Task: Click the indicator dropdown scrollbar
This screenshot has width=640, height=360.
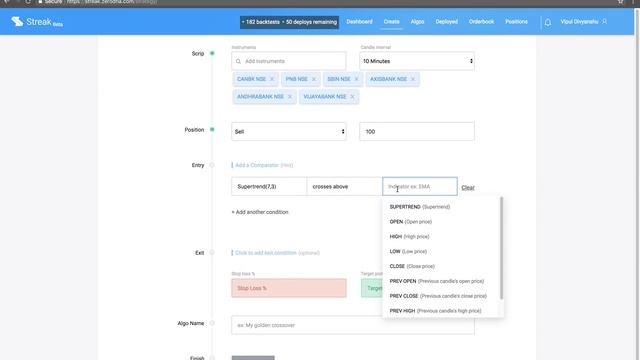Action: 501,248
